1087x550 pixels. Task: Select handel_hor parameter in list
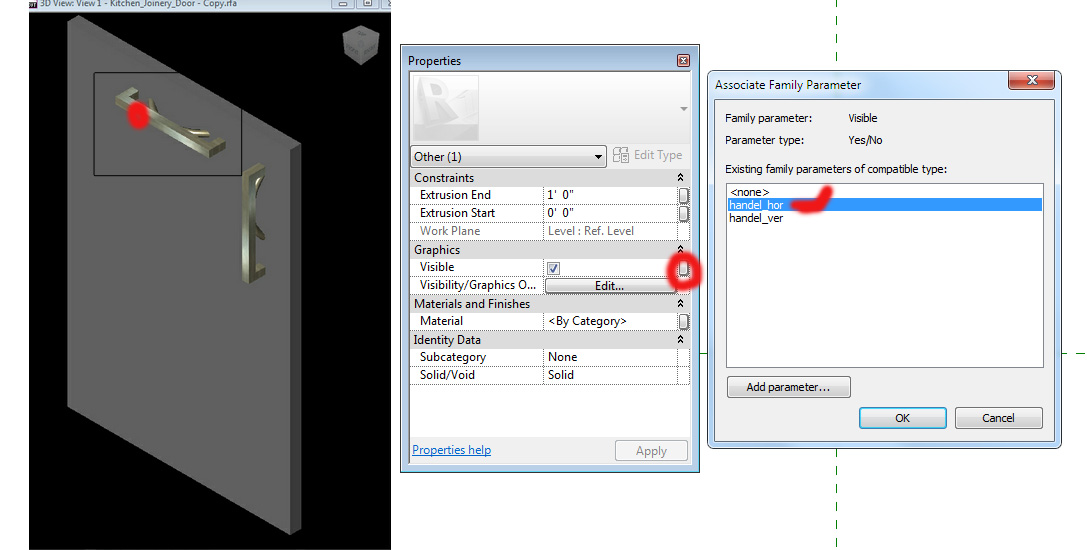pos(885,205)
